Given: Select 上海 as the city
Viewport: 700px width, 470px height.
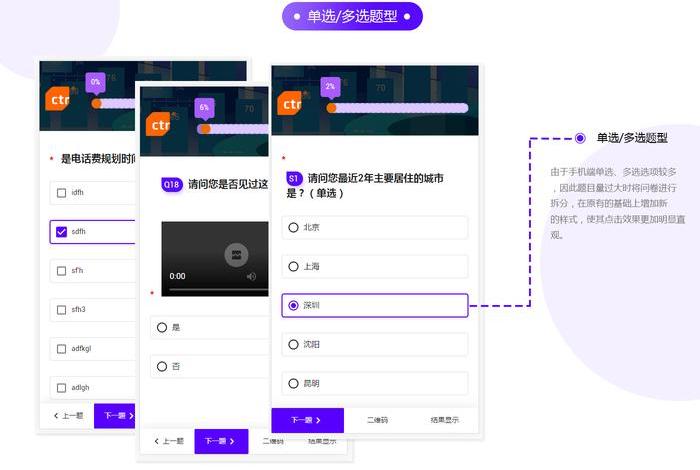Looking at the screenshot, I should [x=375, y=266].
